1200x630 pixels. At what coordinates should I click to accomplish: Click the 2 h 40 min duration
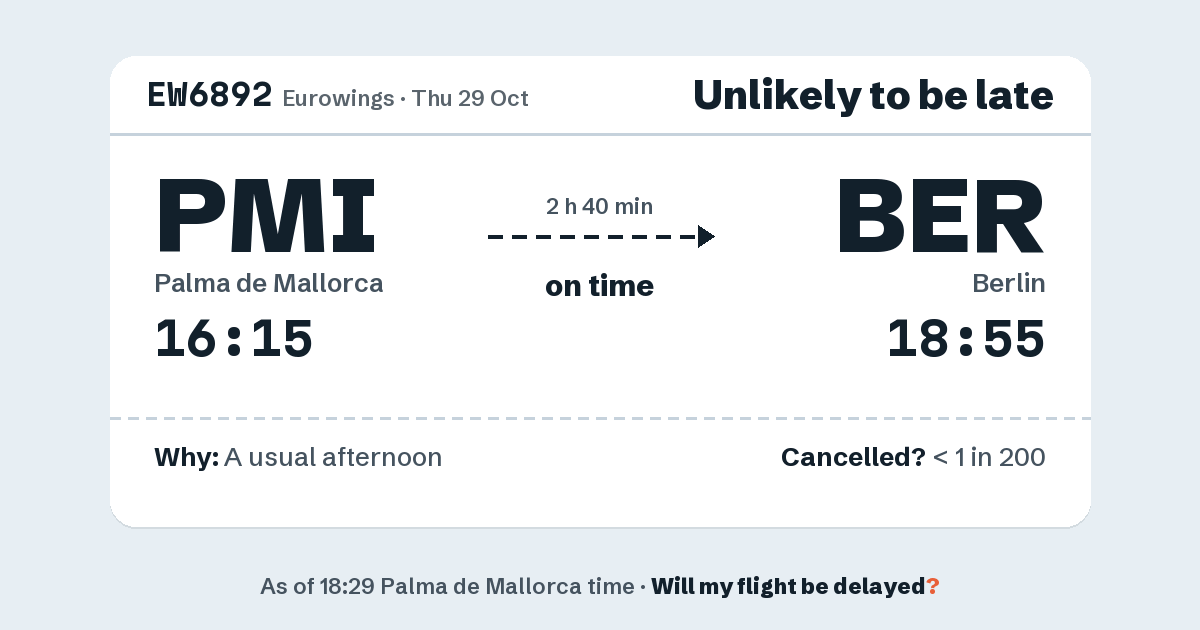(x=600, y=207)
